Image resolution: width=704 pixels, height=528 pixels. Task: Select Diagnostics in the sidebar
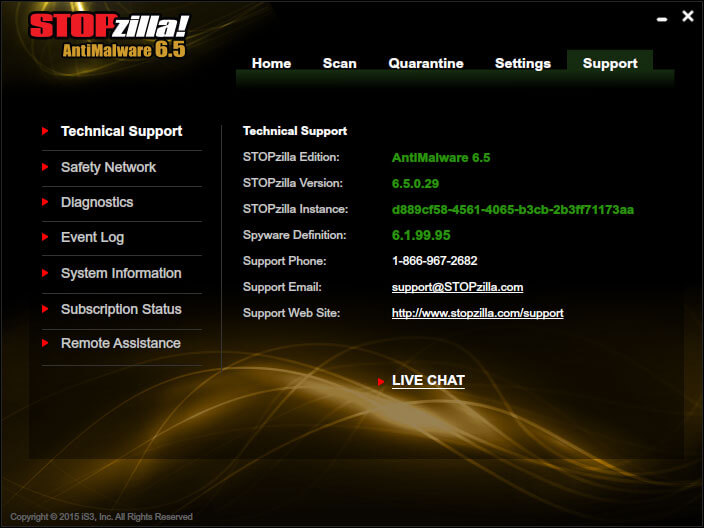coord(97,202)
